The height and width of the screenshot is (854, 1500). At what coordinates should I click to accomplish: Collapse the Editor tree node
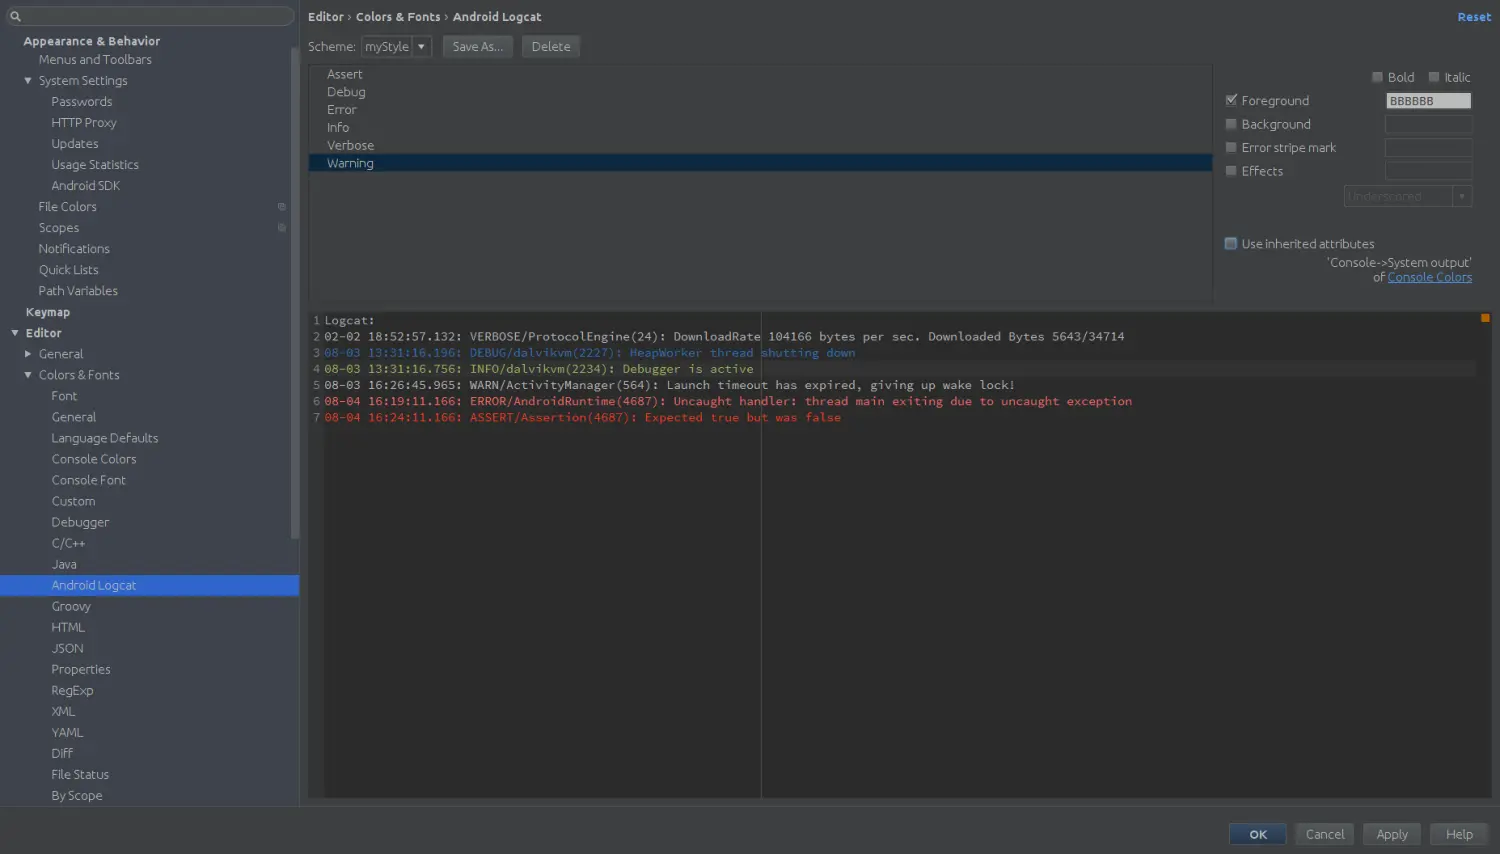click(x=15, y=333)
